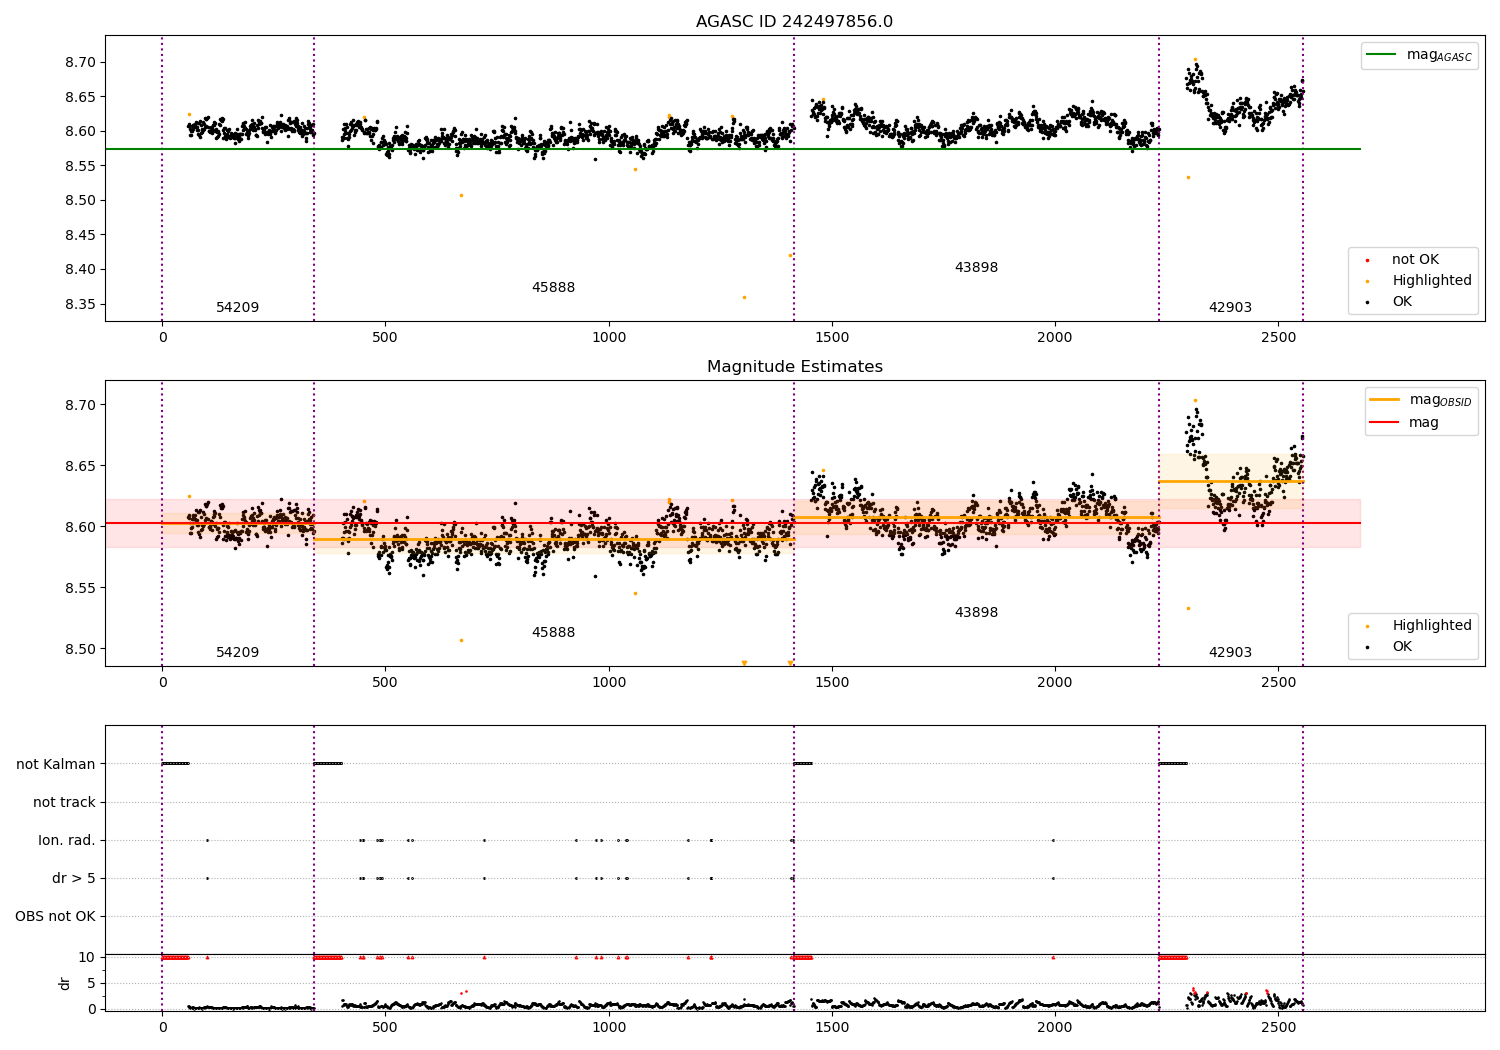Click obsid label 42903 in middle plot
This screenshot has width=1500, height=1050.
click(x=1230, y=652)
